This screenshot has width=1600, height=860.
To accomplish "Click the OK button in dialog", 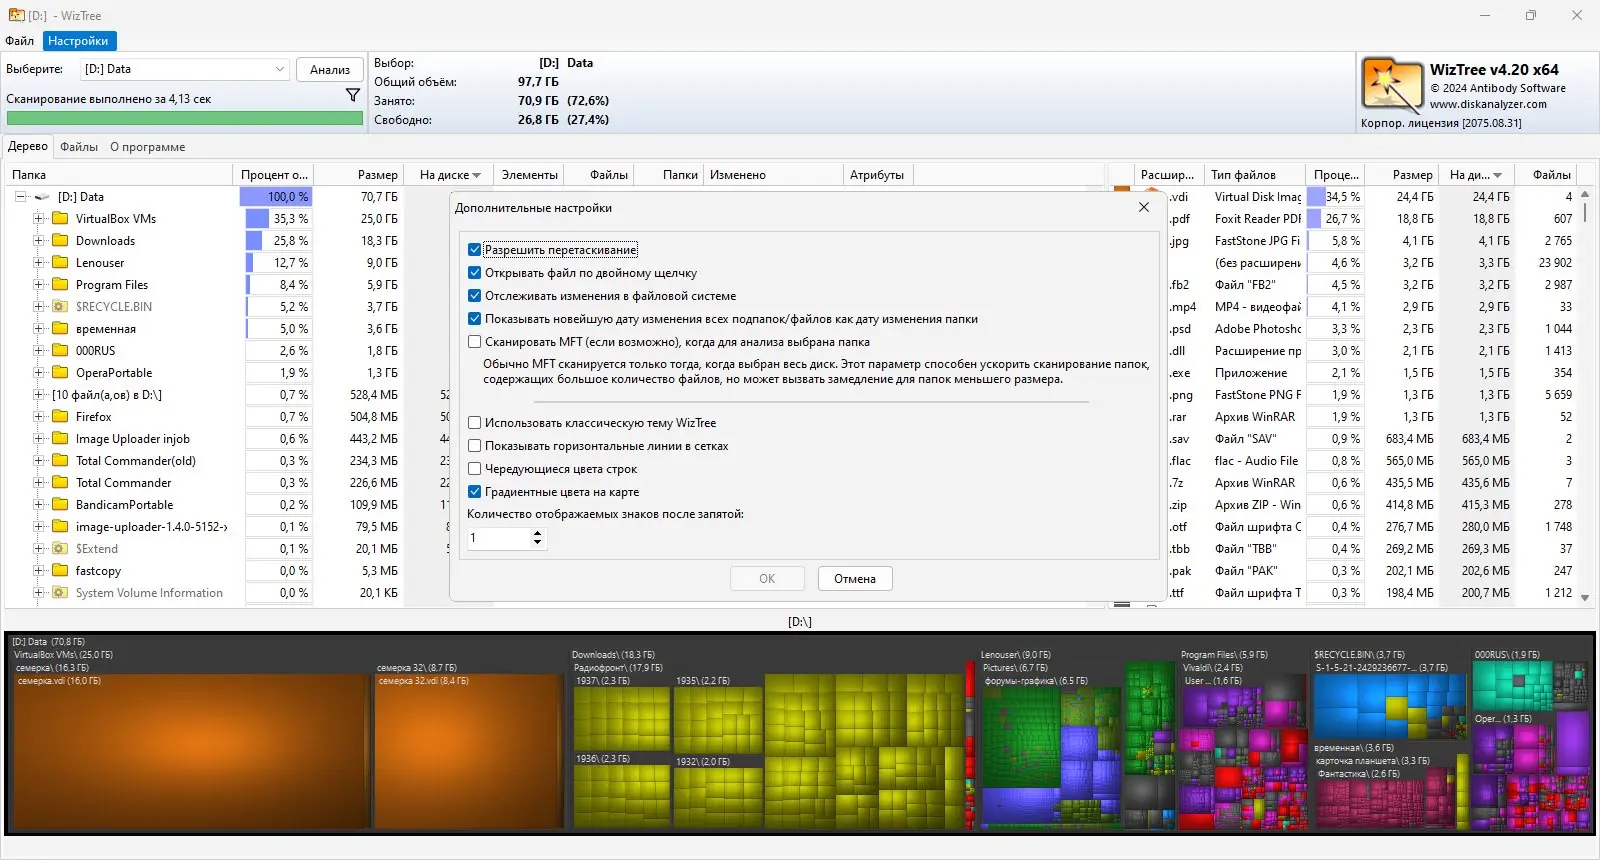I will click(767, 579).
